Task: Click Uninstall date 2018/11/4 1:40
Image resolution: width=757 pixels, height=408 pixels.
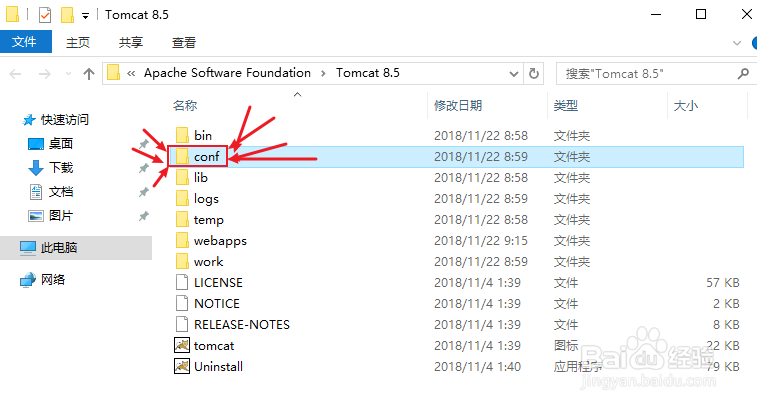Action: (477, 366)
